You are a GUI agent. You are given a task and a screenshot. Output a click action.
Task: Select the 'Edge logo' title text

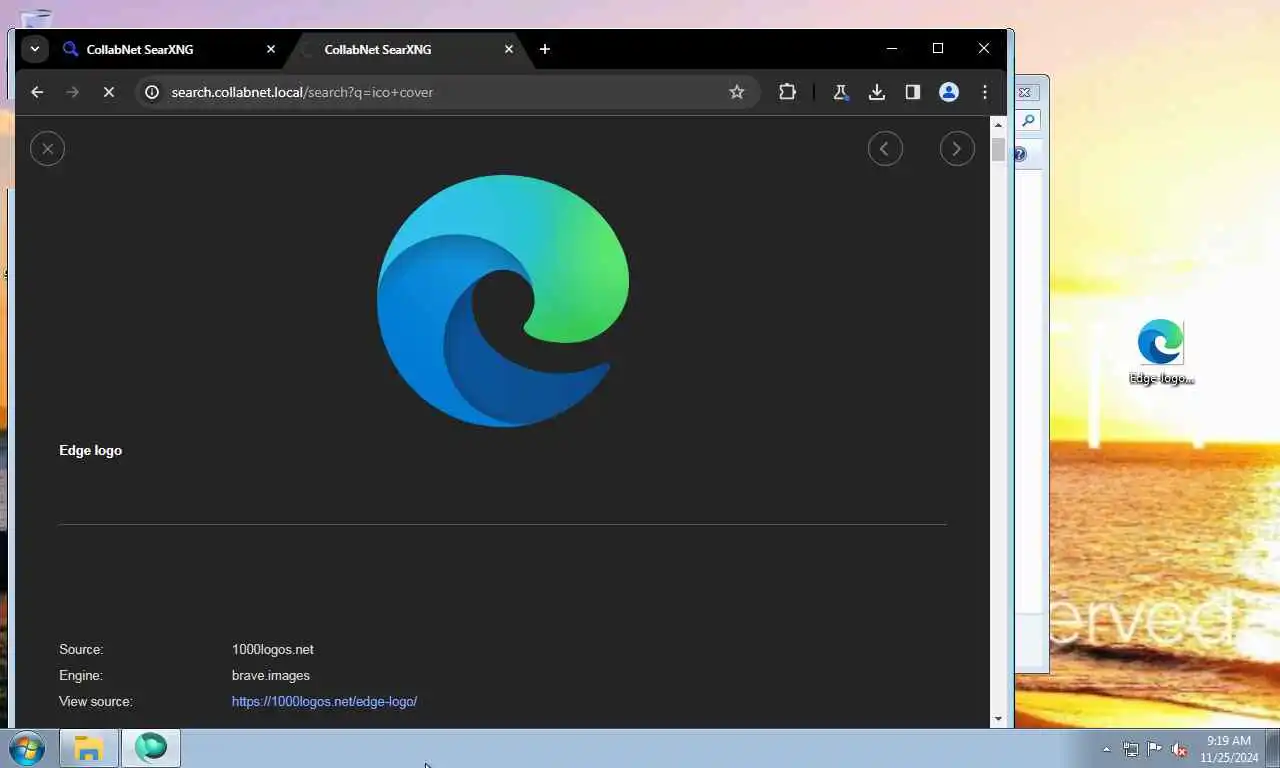pyautogui.click(x=90, y=451)
